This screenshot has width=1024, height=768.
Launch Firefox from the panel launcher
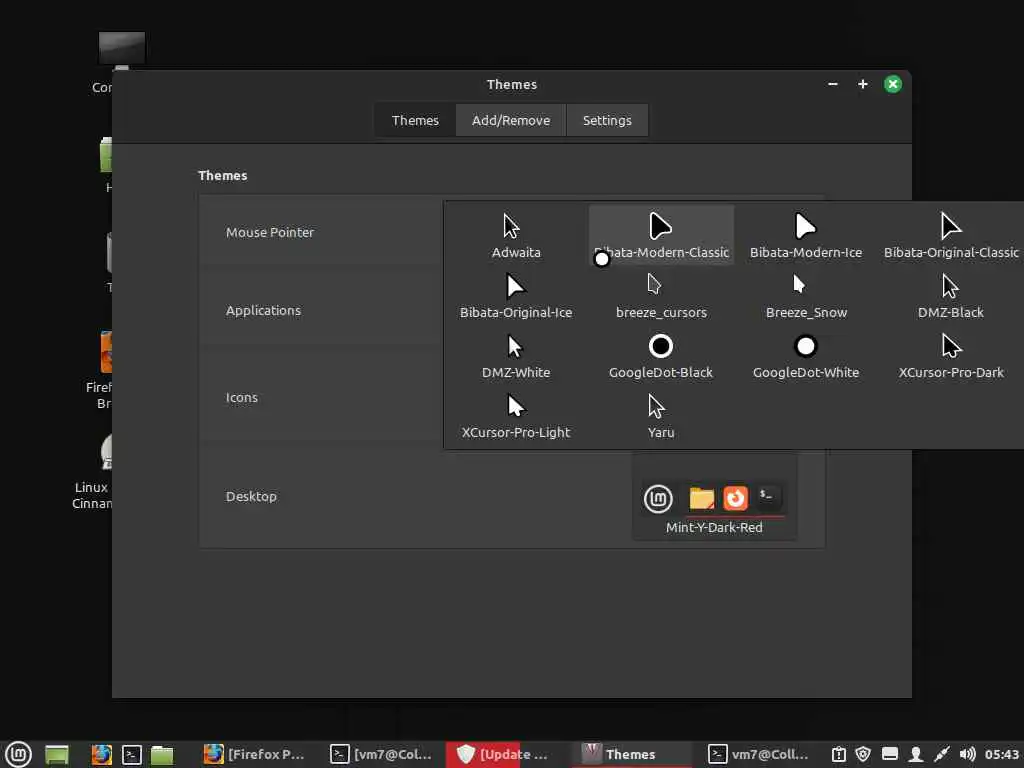[101, 755]
